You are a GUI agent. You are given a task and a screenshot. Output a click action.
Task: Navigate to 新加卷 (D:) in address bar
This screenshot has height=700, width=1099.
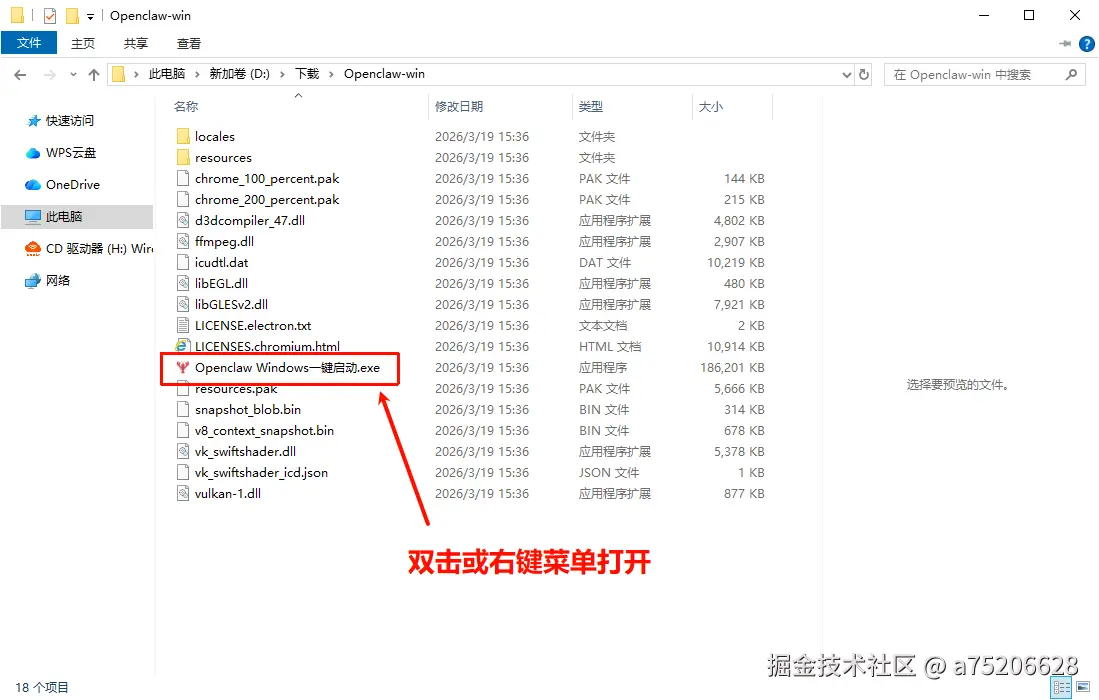pyautogui.click(x=240, y=74)
